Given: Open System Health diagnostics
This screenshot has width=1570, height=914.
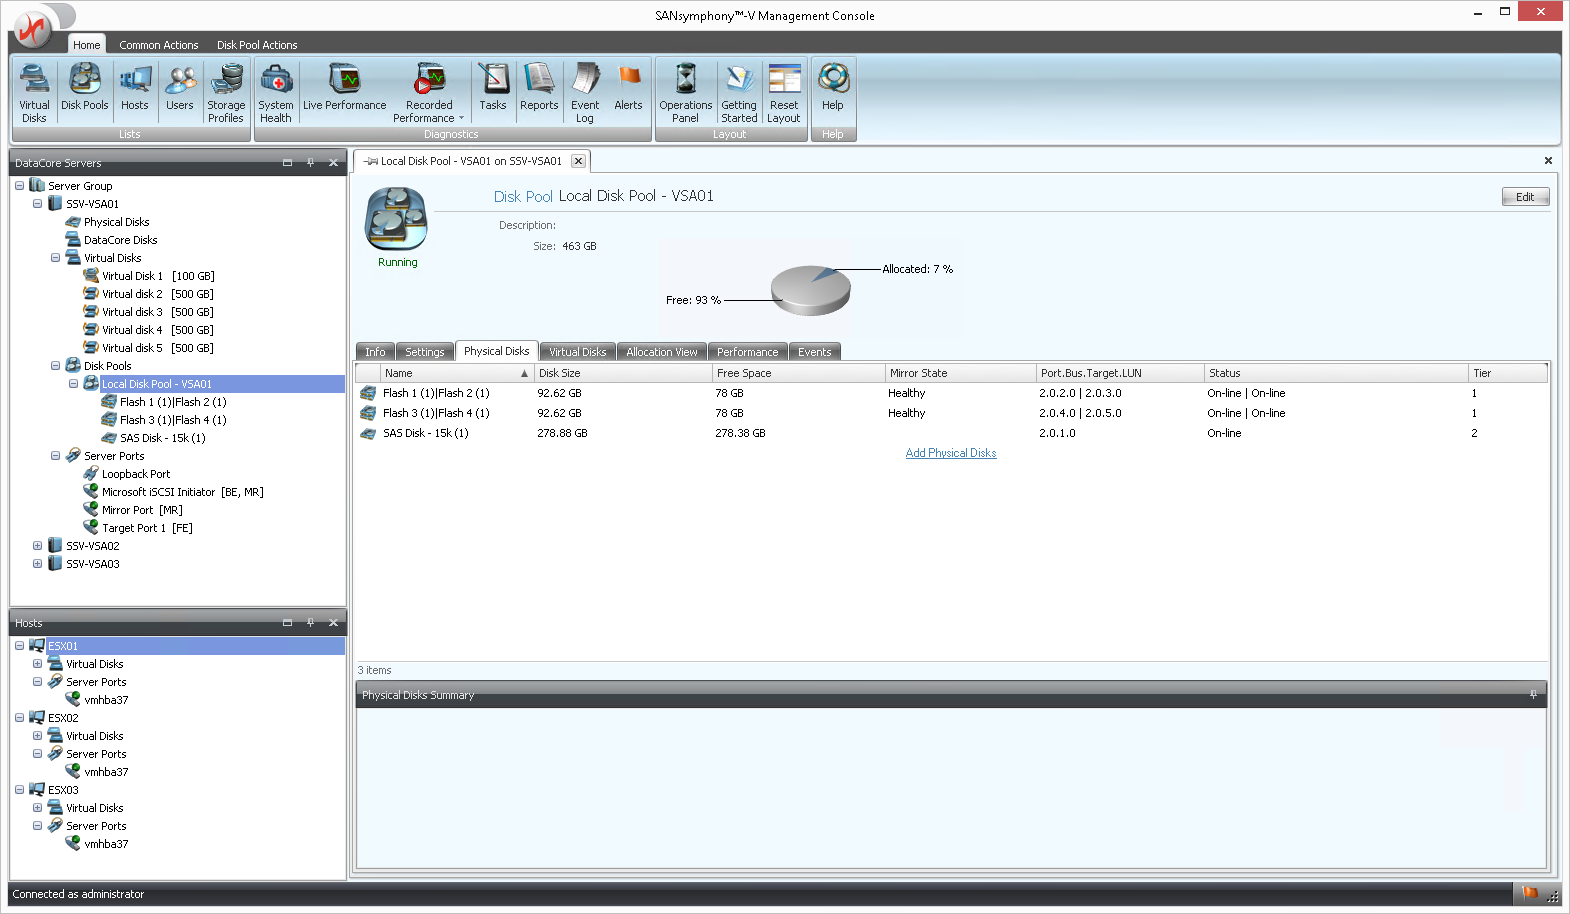Looking at the screenshot, I should [x=276, y=92].
